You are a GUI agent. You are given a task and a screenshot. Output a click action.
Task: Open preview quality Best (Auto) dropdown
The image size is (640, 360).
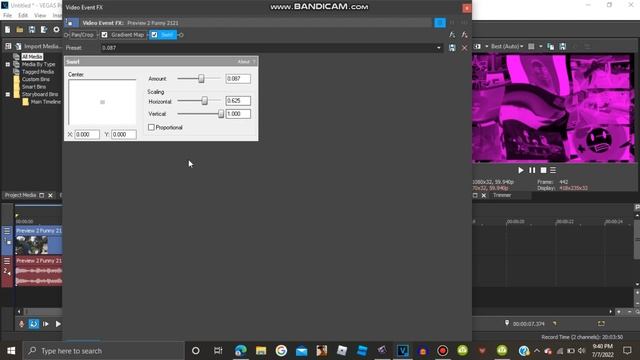[507, 47]
